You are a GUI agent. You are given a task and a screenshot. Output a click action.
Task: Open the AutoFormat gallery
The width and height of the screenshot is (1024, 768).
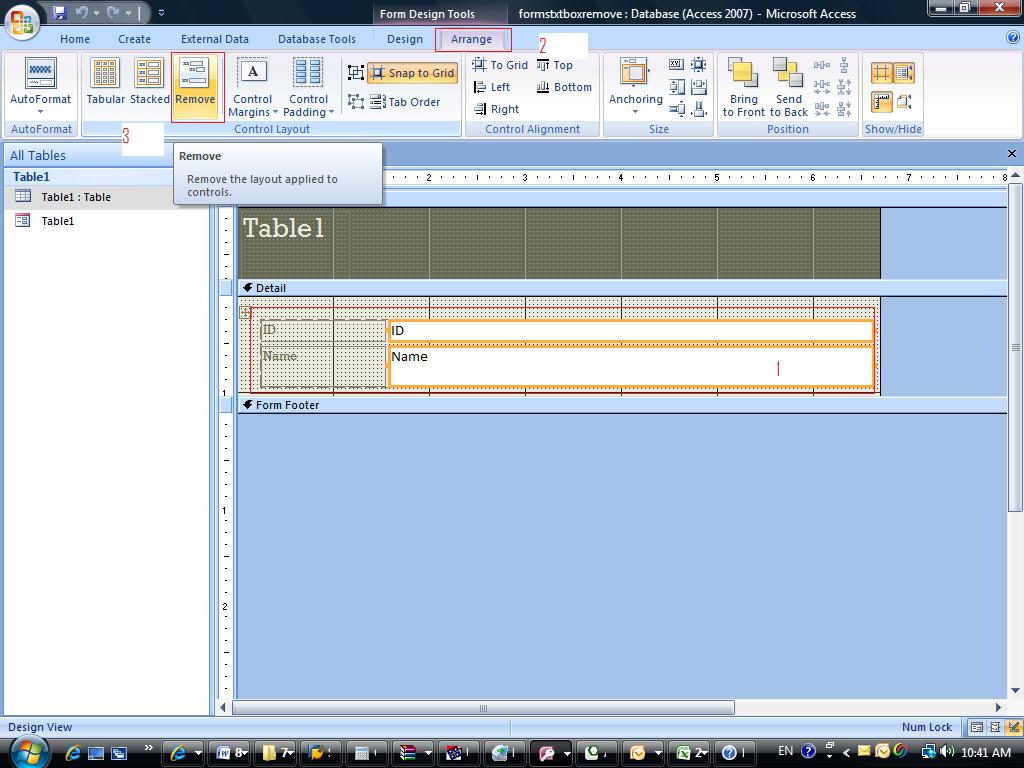40,86
